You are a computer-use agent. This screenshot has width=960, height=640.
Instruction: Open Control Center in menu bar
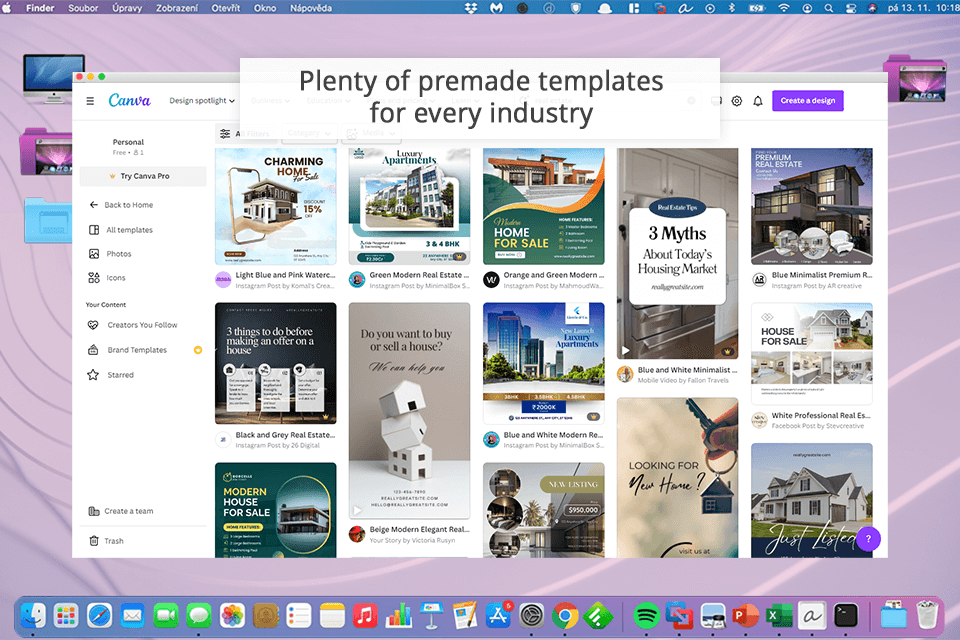[850, 8]
